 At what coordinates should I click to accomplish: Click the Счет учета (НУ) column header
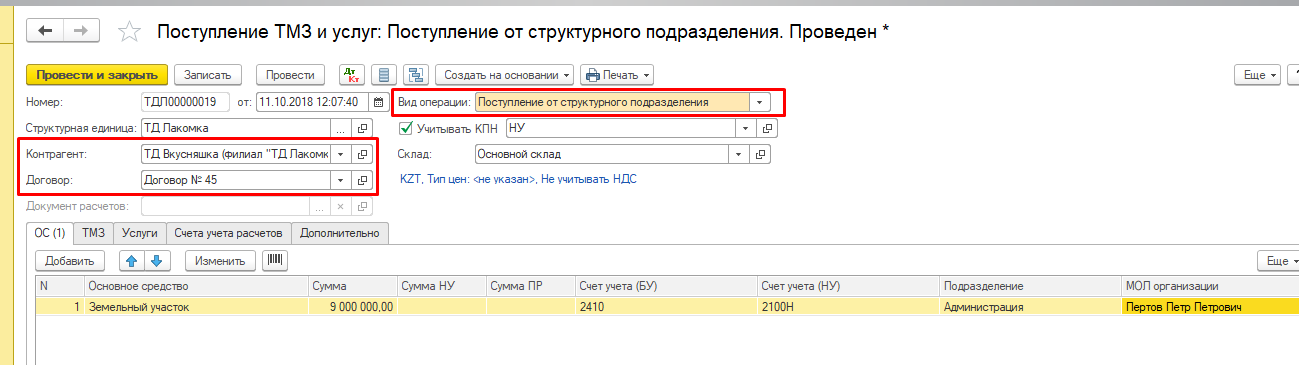pos(848,287)
